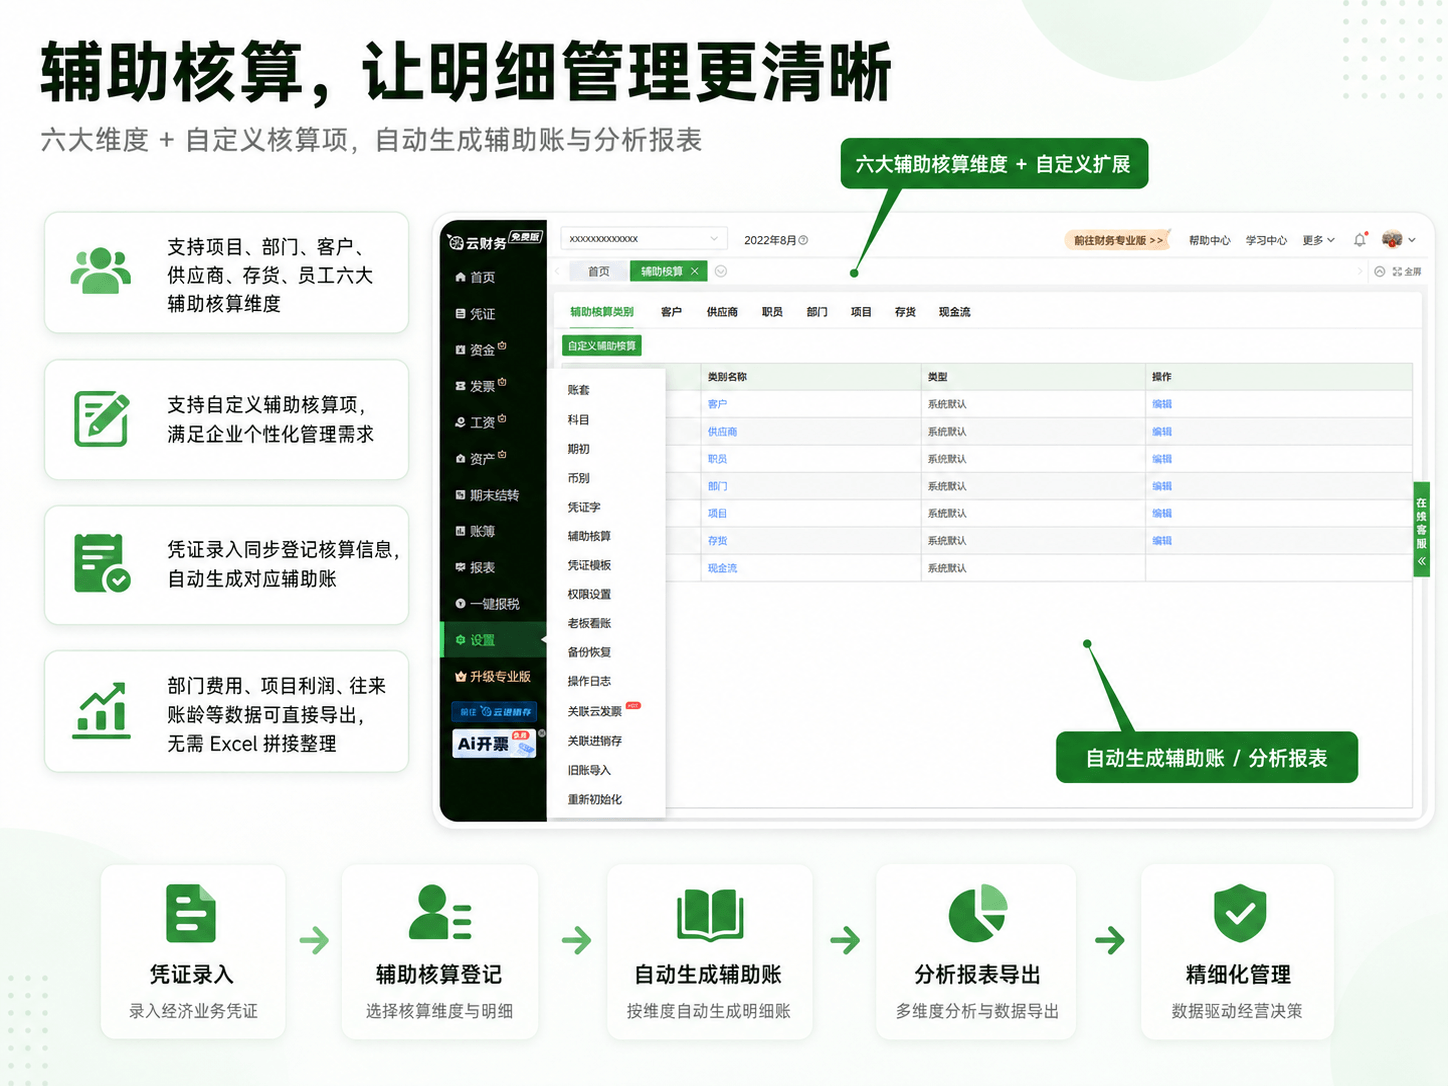Open 发票 in the sidebar
Viewport: 1448px width, 1086px height.
point(480,386)
